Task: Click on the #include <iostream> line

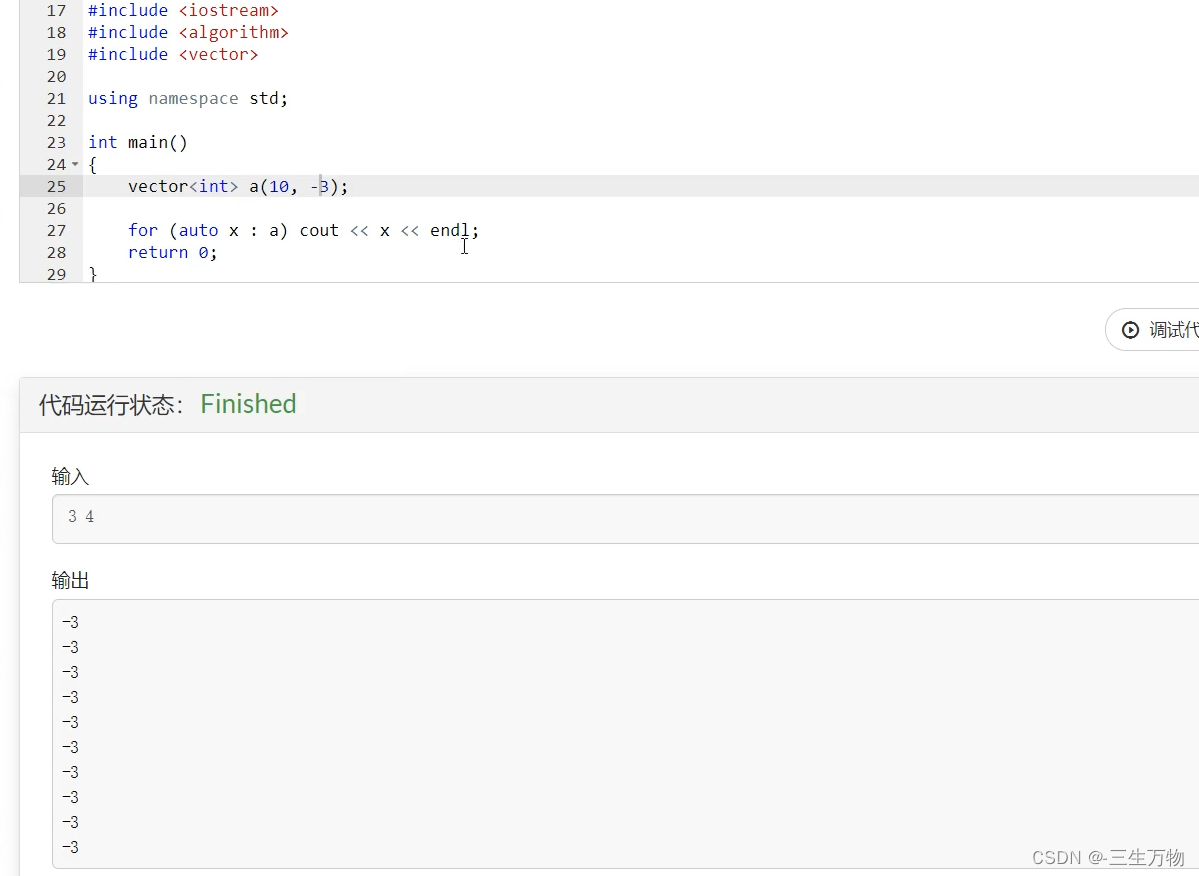Action: pyautogui.click(x=184, y=11)
